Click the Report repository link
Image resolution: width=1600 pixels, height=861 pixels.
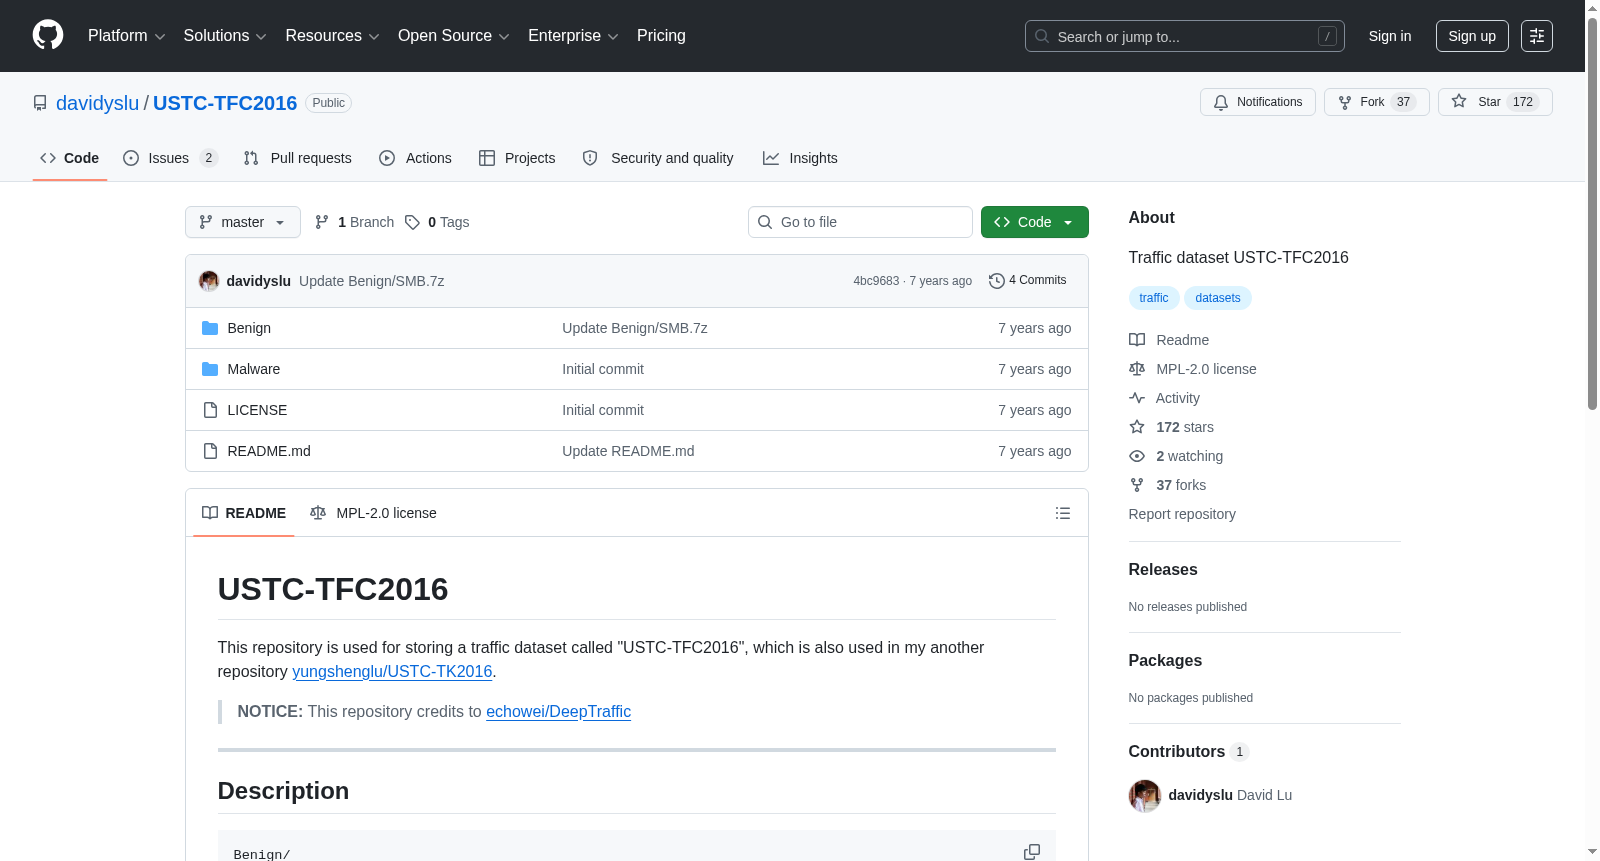pyautogui.click(x=1182, y=514)
